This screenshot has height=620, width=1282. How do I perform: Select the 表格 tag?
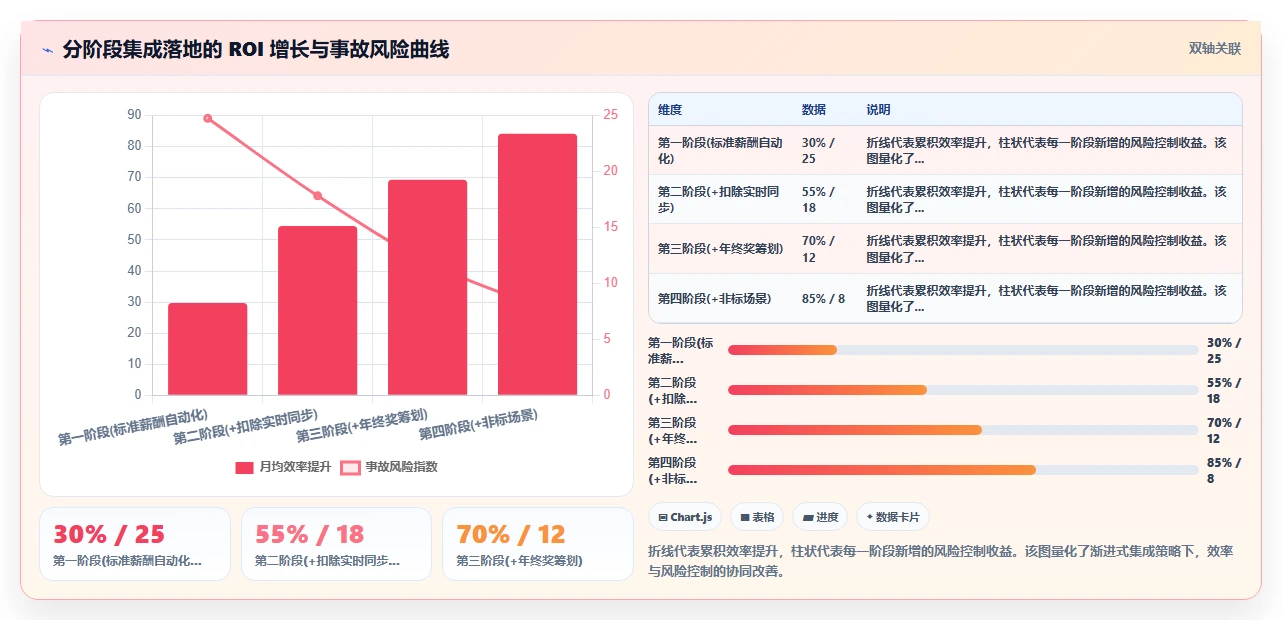(x=757, y=517)
